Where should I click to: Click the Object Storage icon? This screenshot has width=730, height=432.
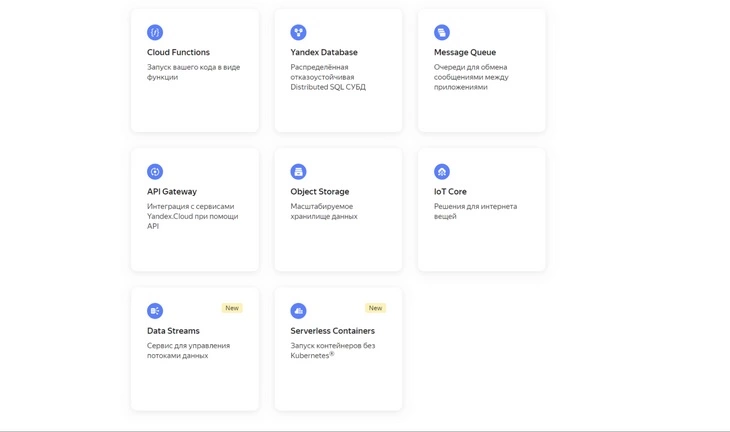(298, 171)
